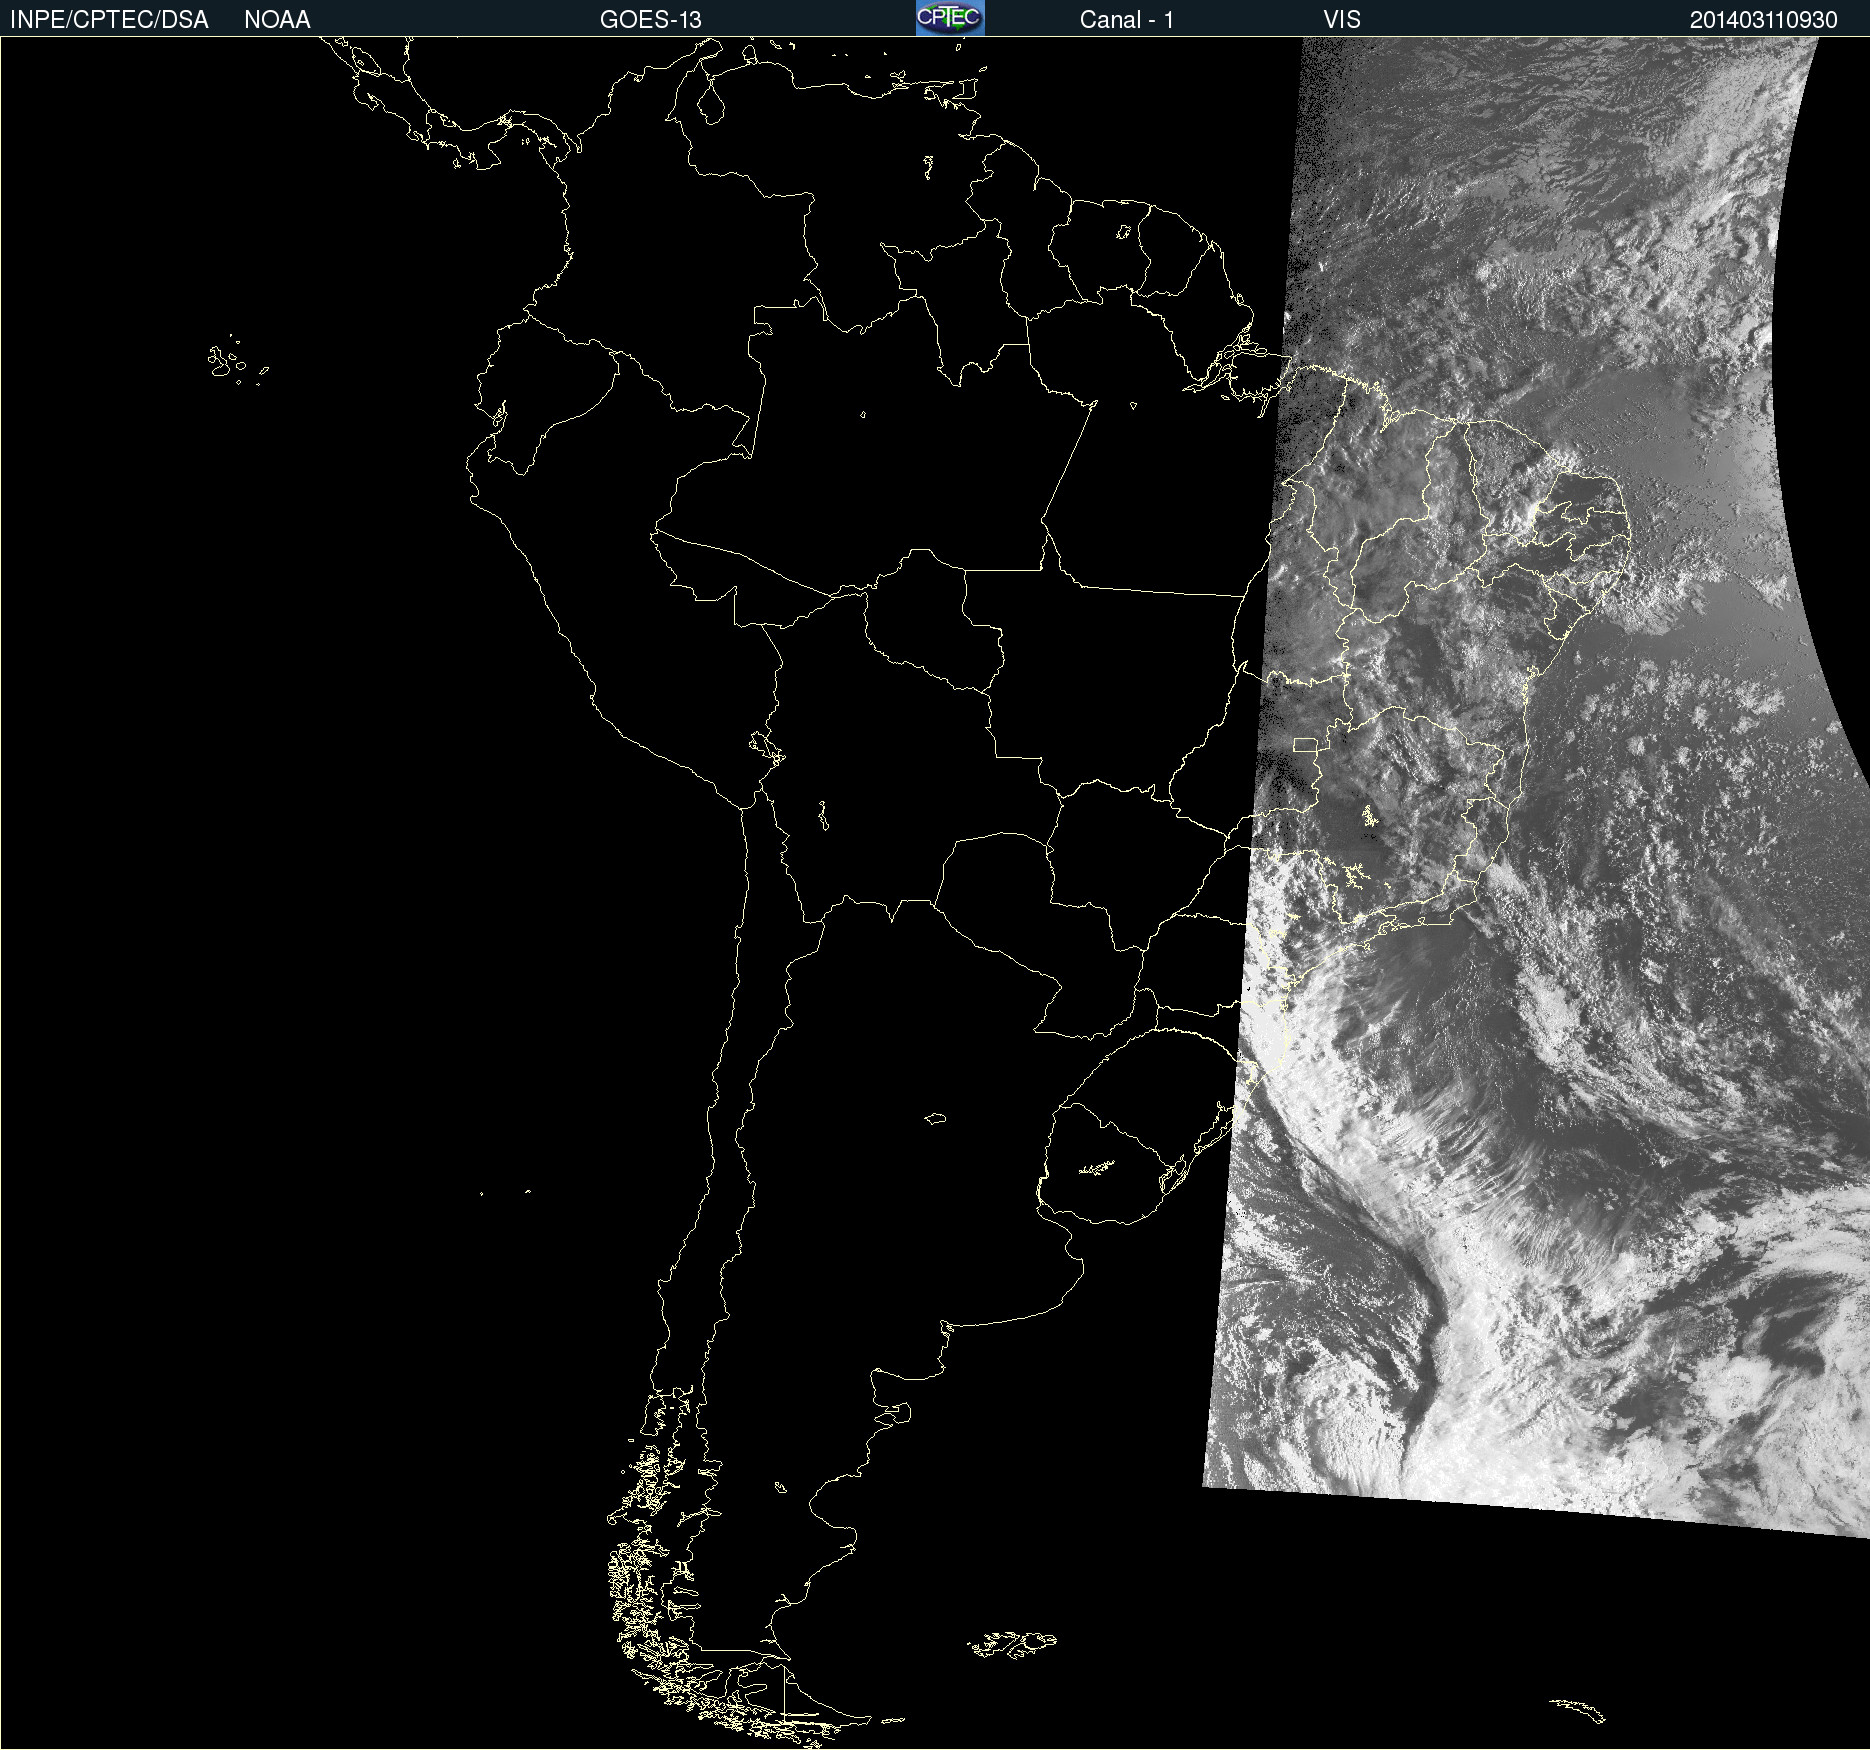Select the Canal - 1 channel label

click(x=1126, y=20)
